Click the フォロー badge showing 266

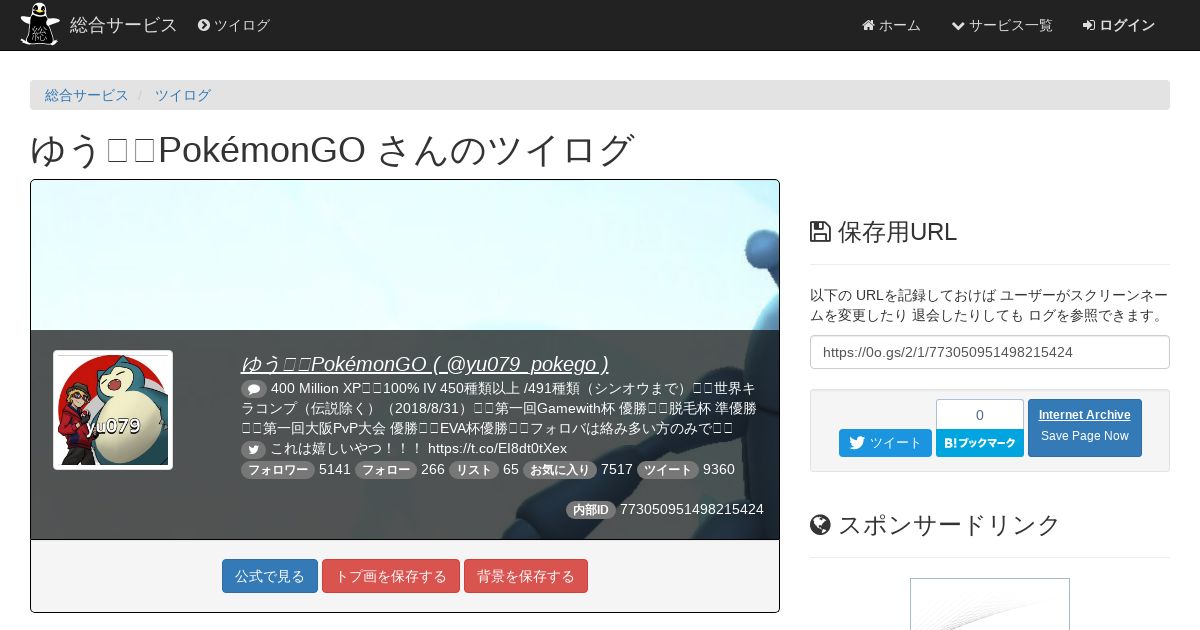coord(386,470)
